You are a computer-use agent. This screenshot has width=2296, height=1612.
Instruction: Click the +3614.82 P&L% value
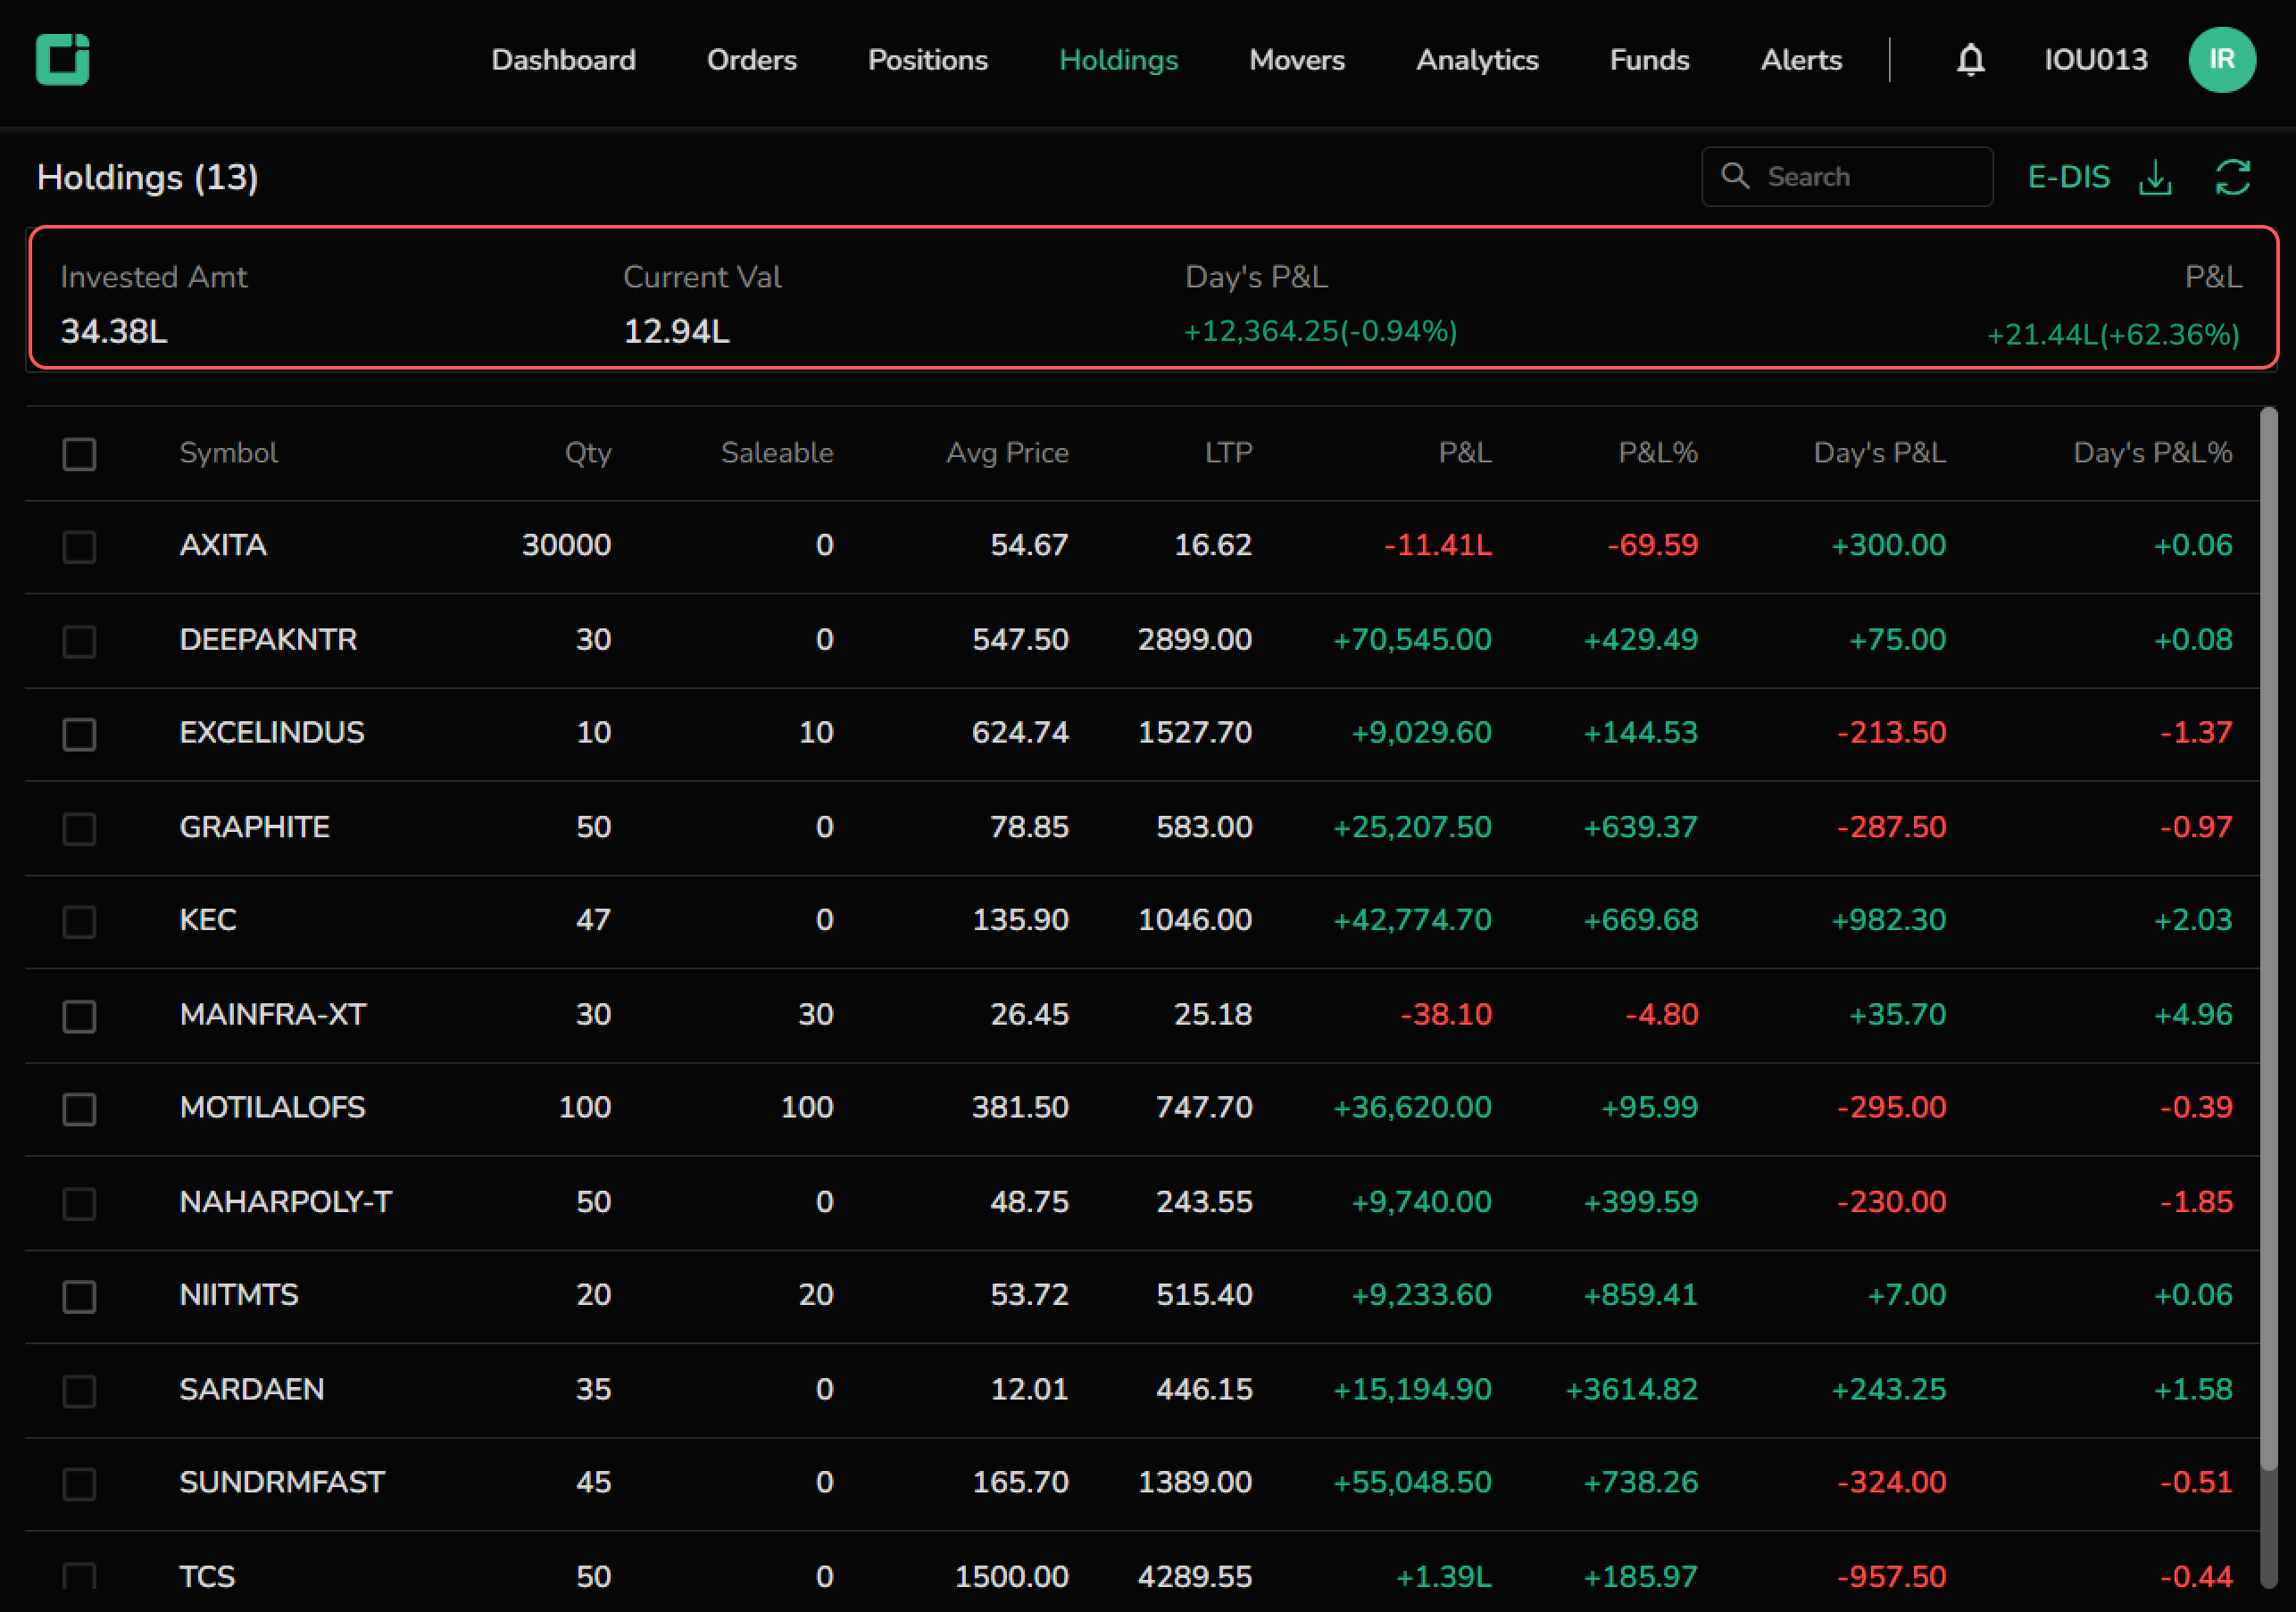1631,1389
